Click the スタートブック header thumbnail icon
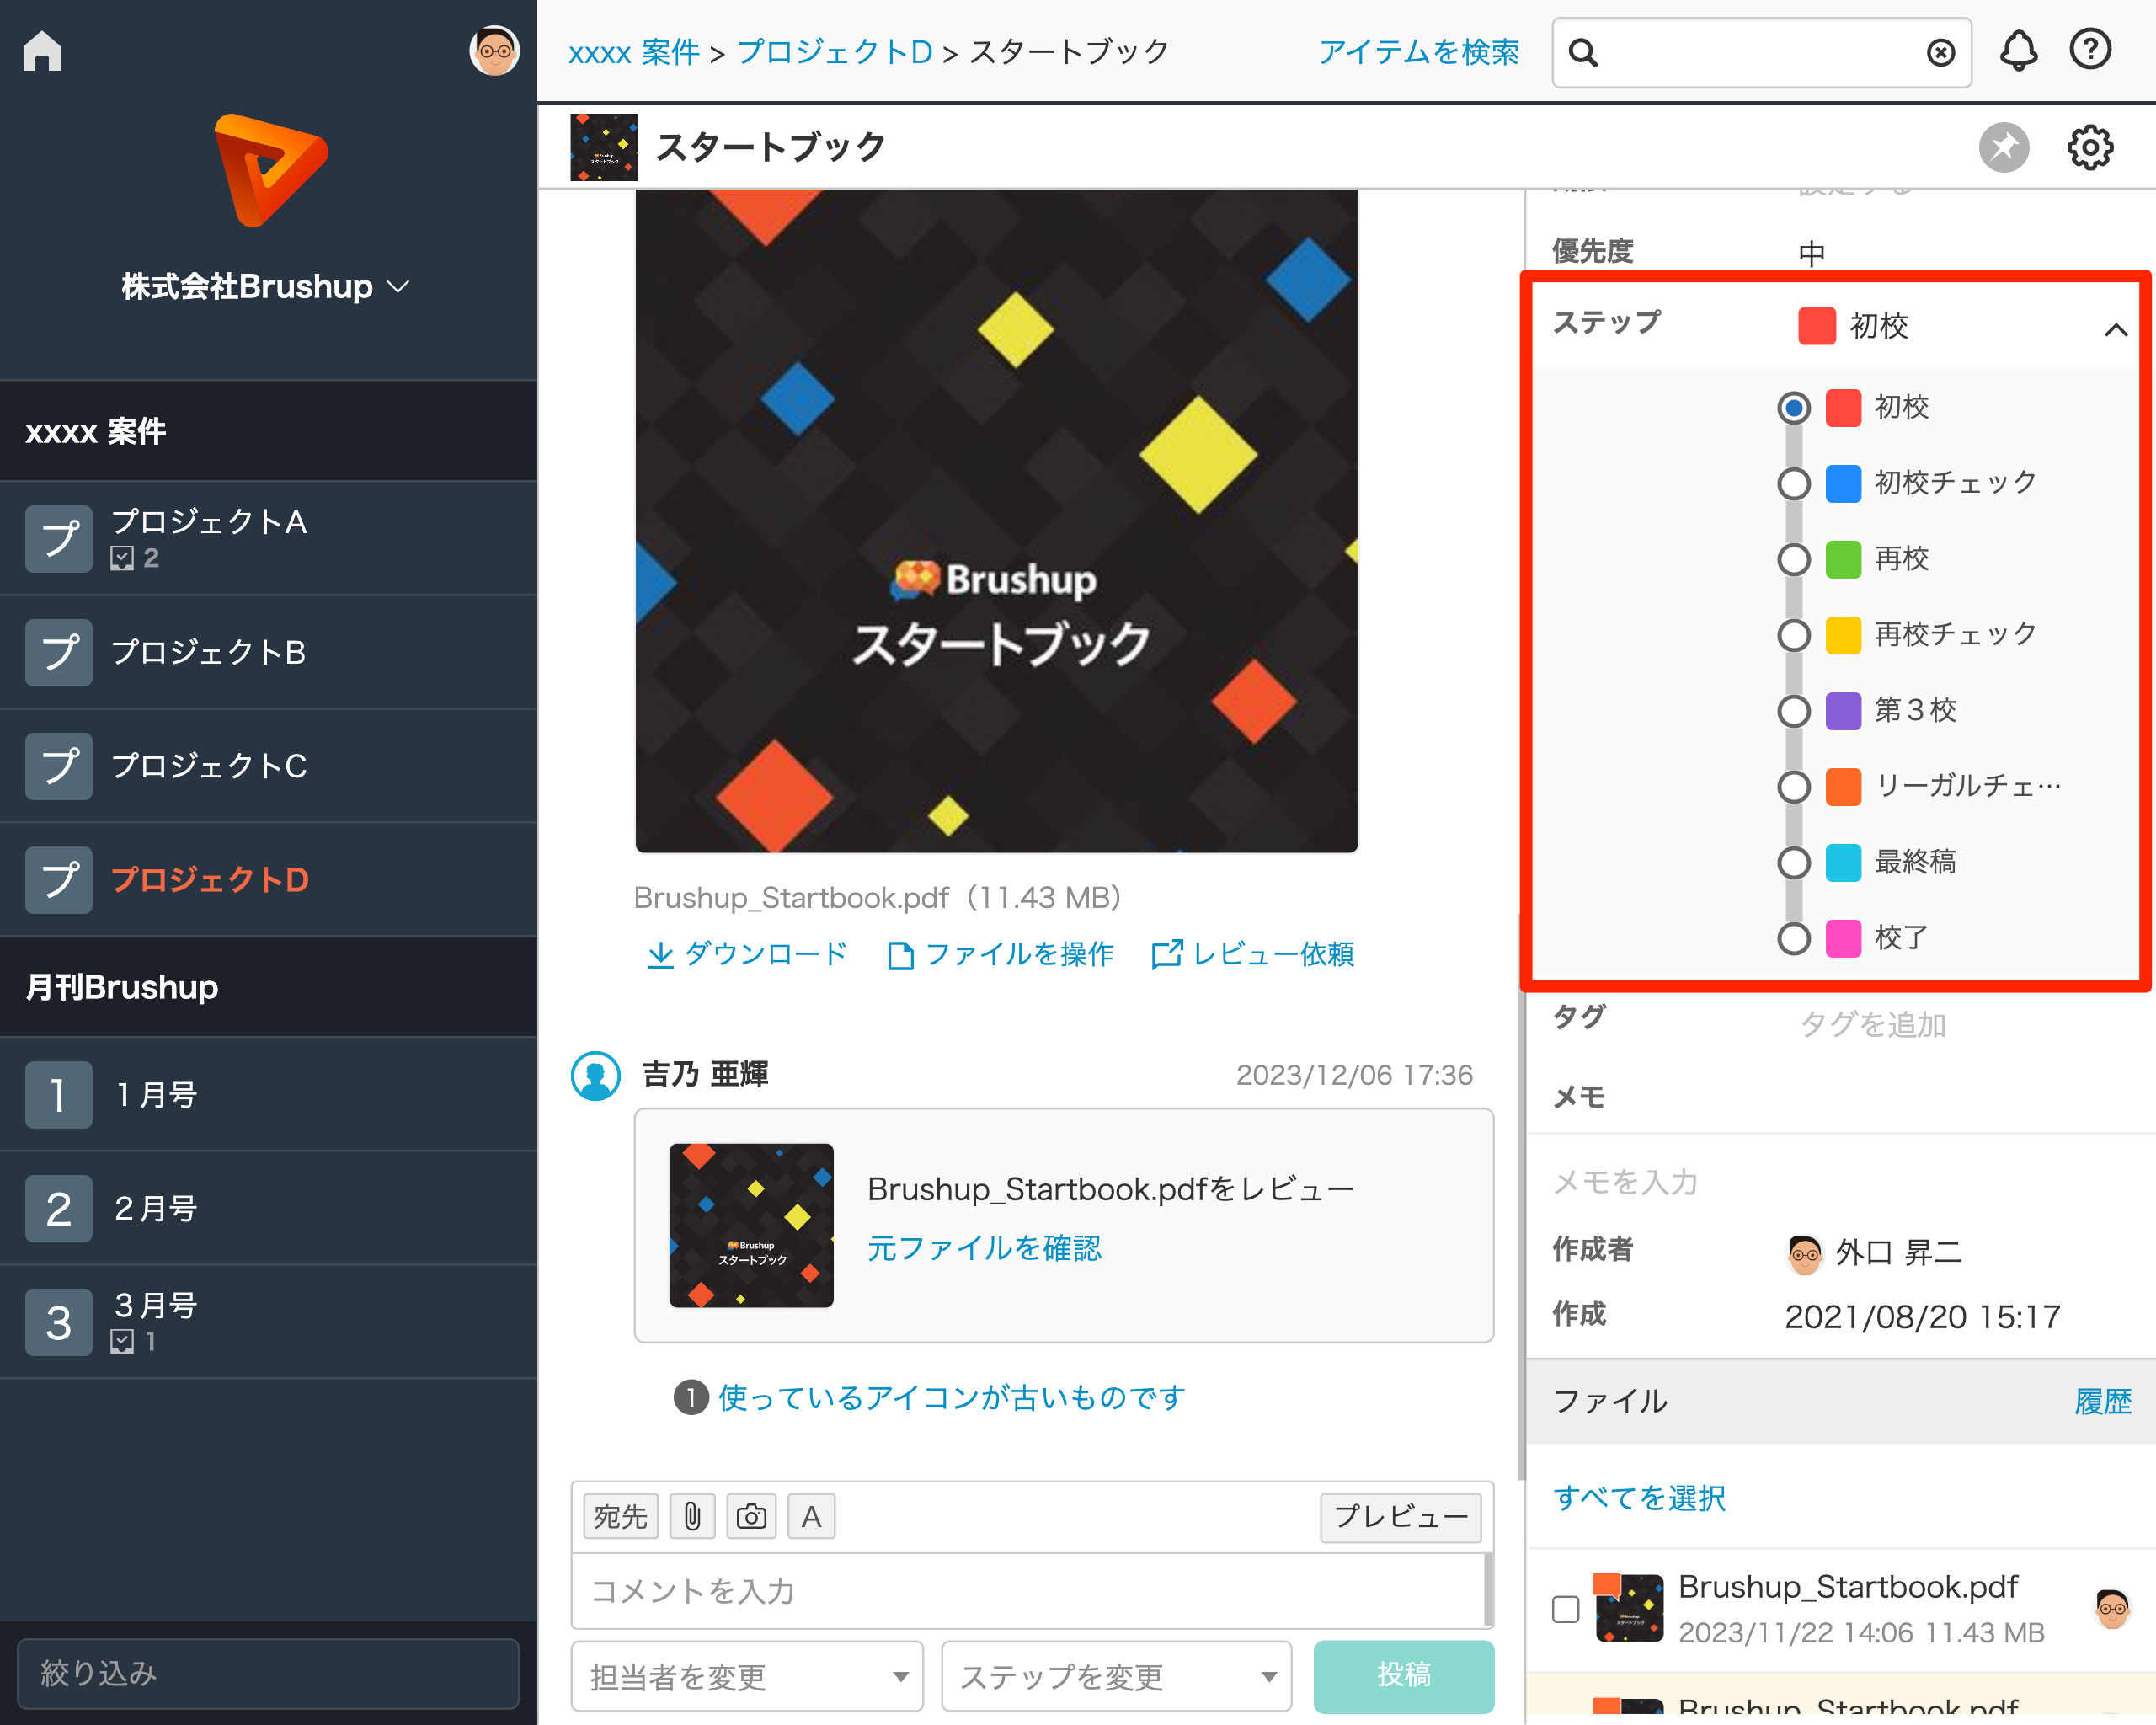 pos(604,147)
